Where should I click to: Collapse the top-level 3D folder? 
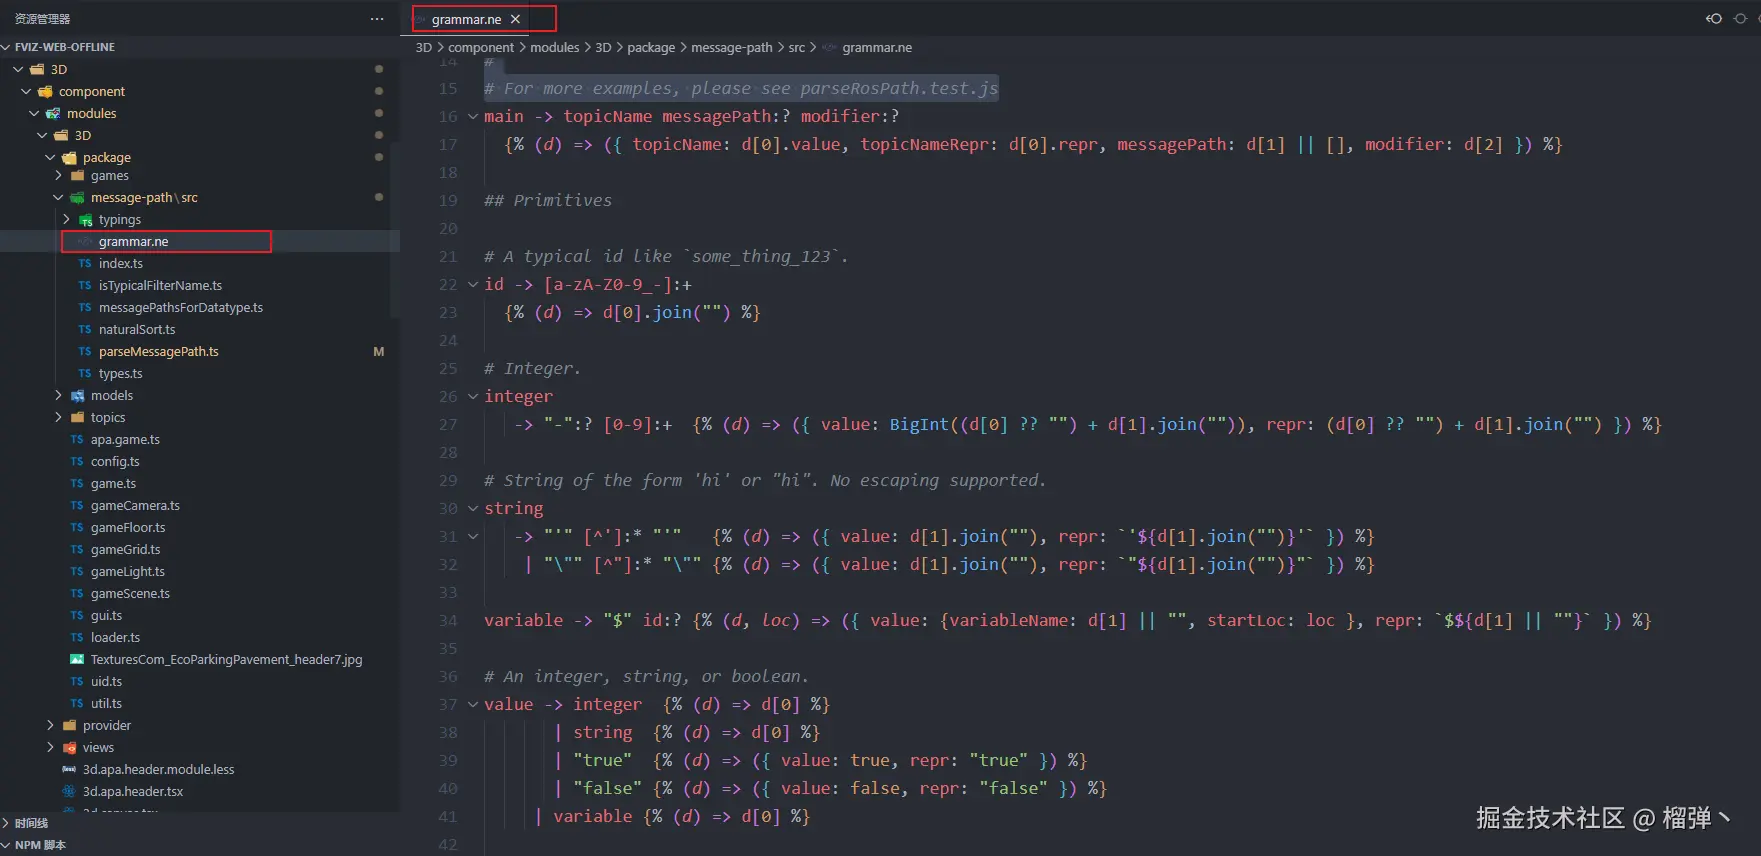[x=18, y=69]
